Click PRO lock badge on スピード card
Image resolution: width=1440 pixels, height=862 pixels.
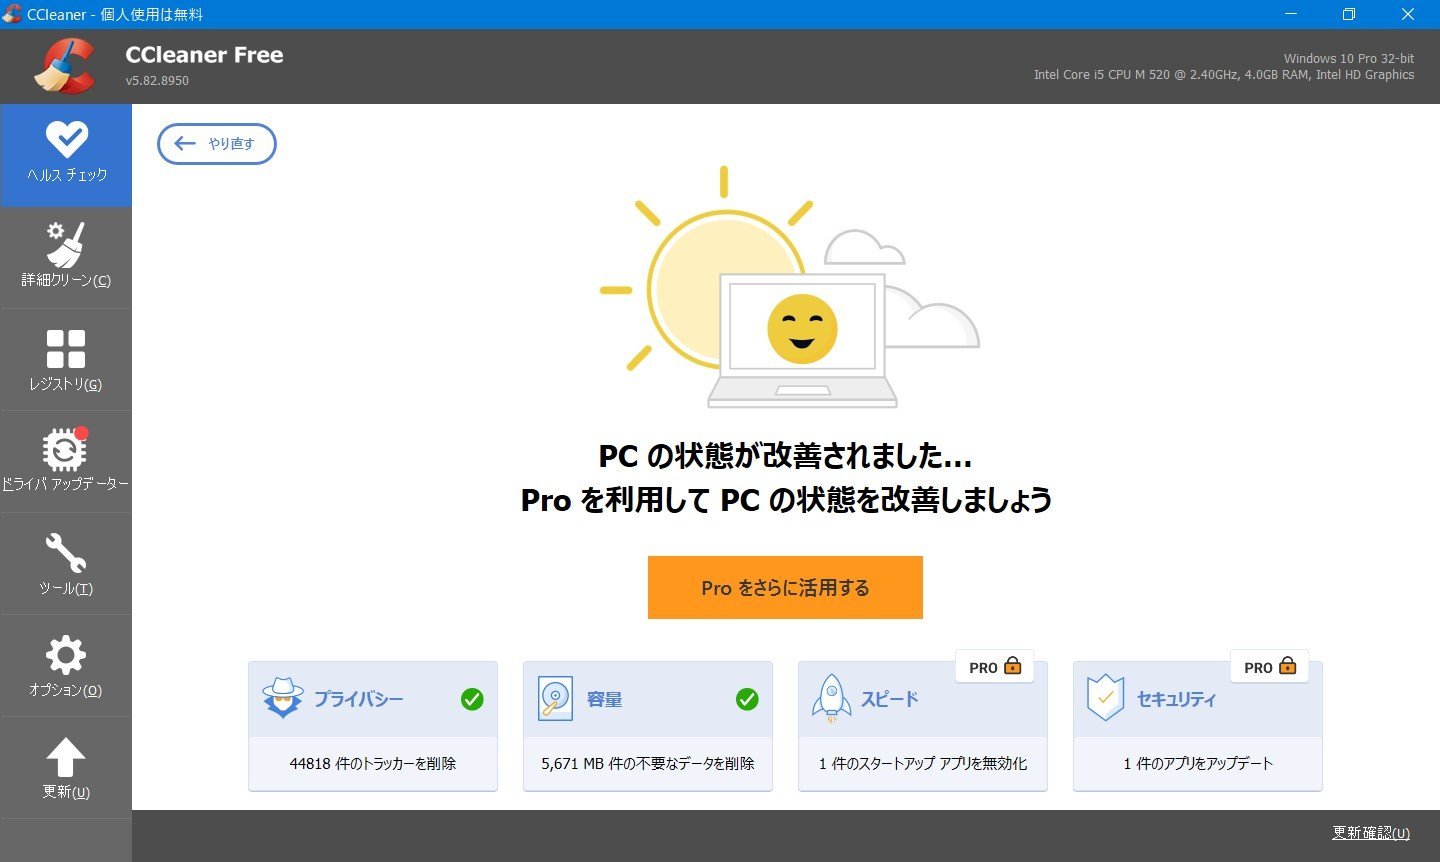[x=995, y=667]
